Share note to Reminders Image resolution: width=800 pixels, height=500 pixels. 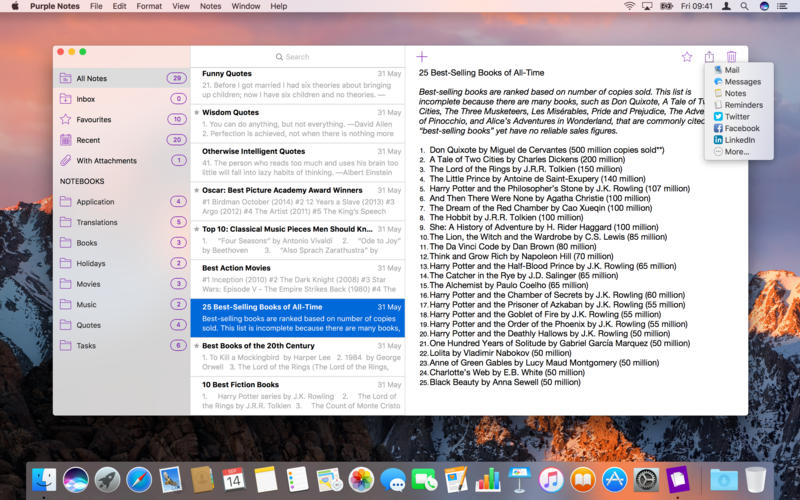point(739,105)
